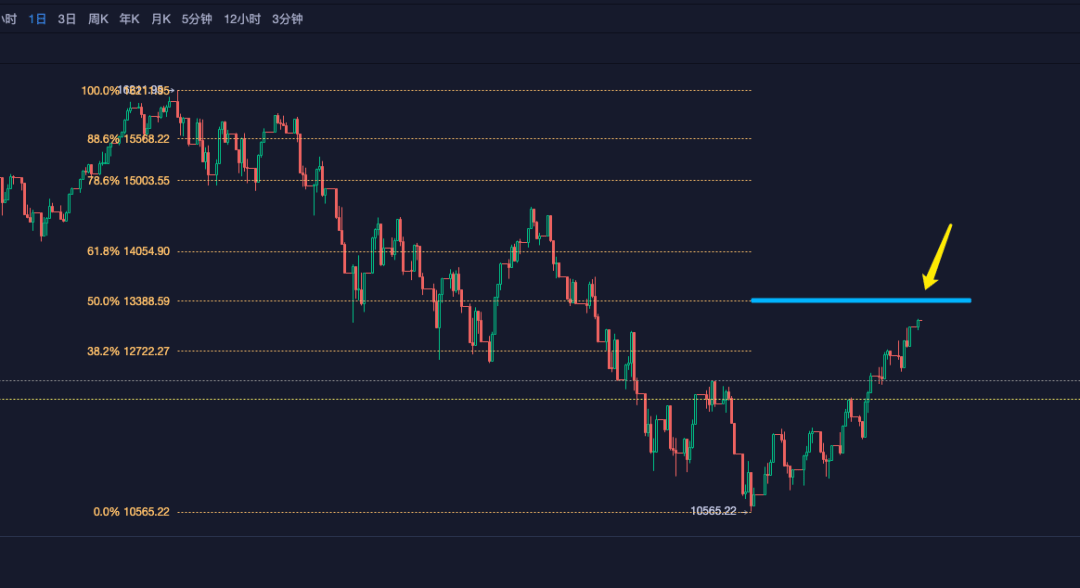Select the 5分钟 interval
The width and height of the screenshot is (1080, 588).
pyautogui.click(x=197, y=19)
